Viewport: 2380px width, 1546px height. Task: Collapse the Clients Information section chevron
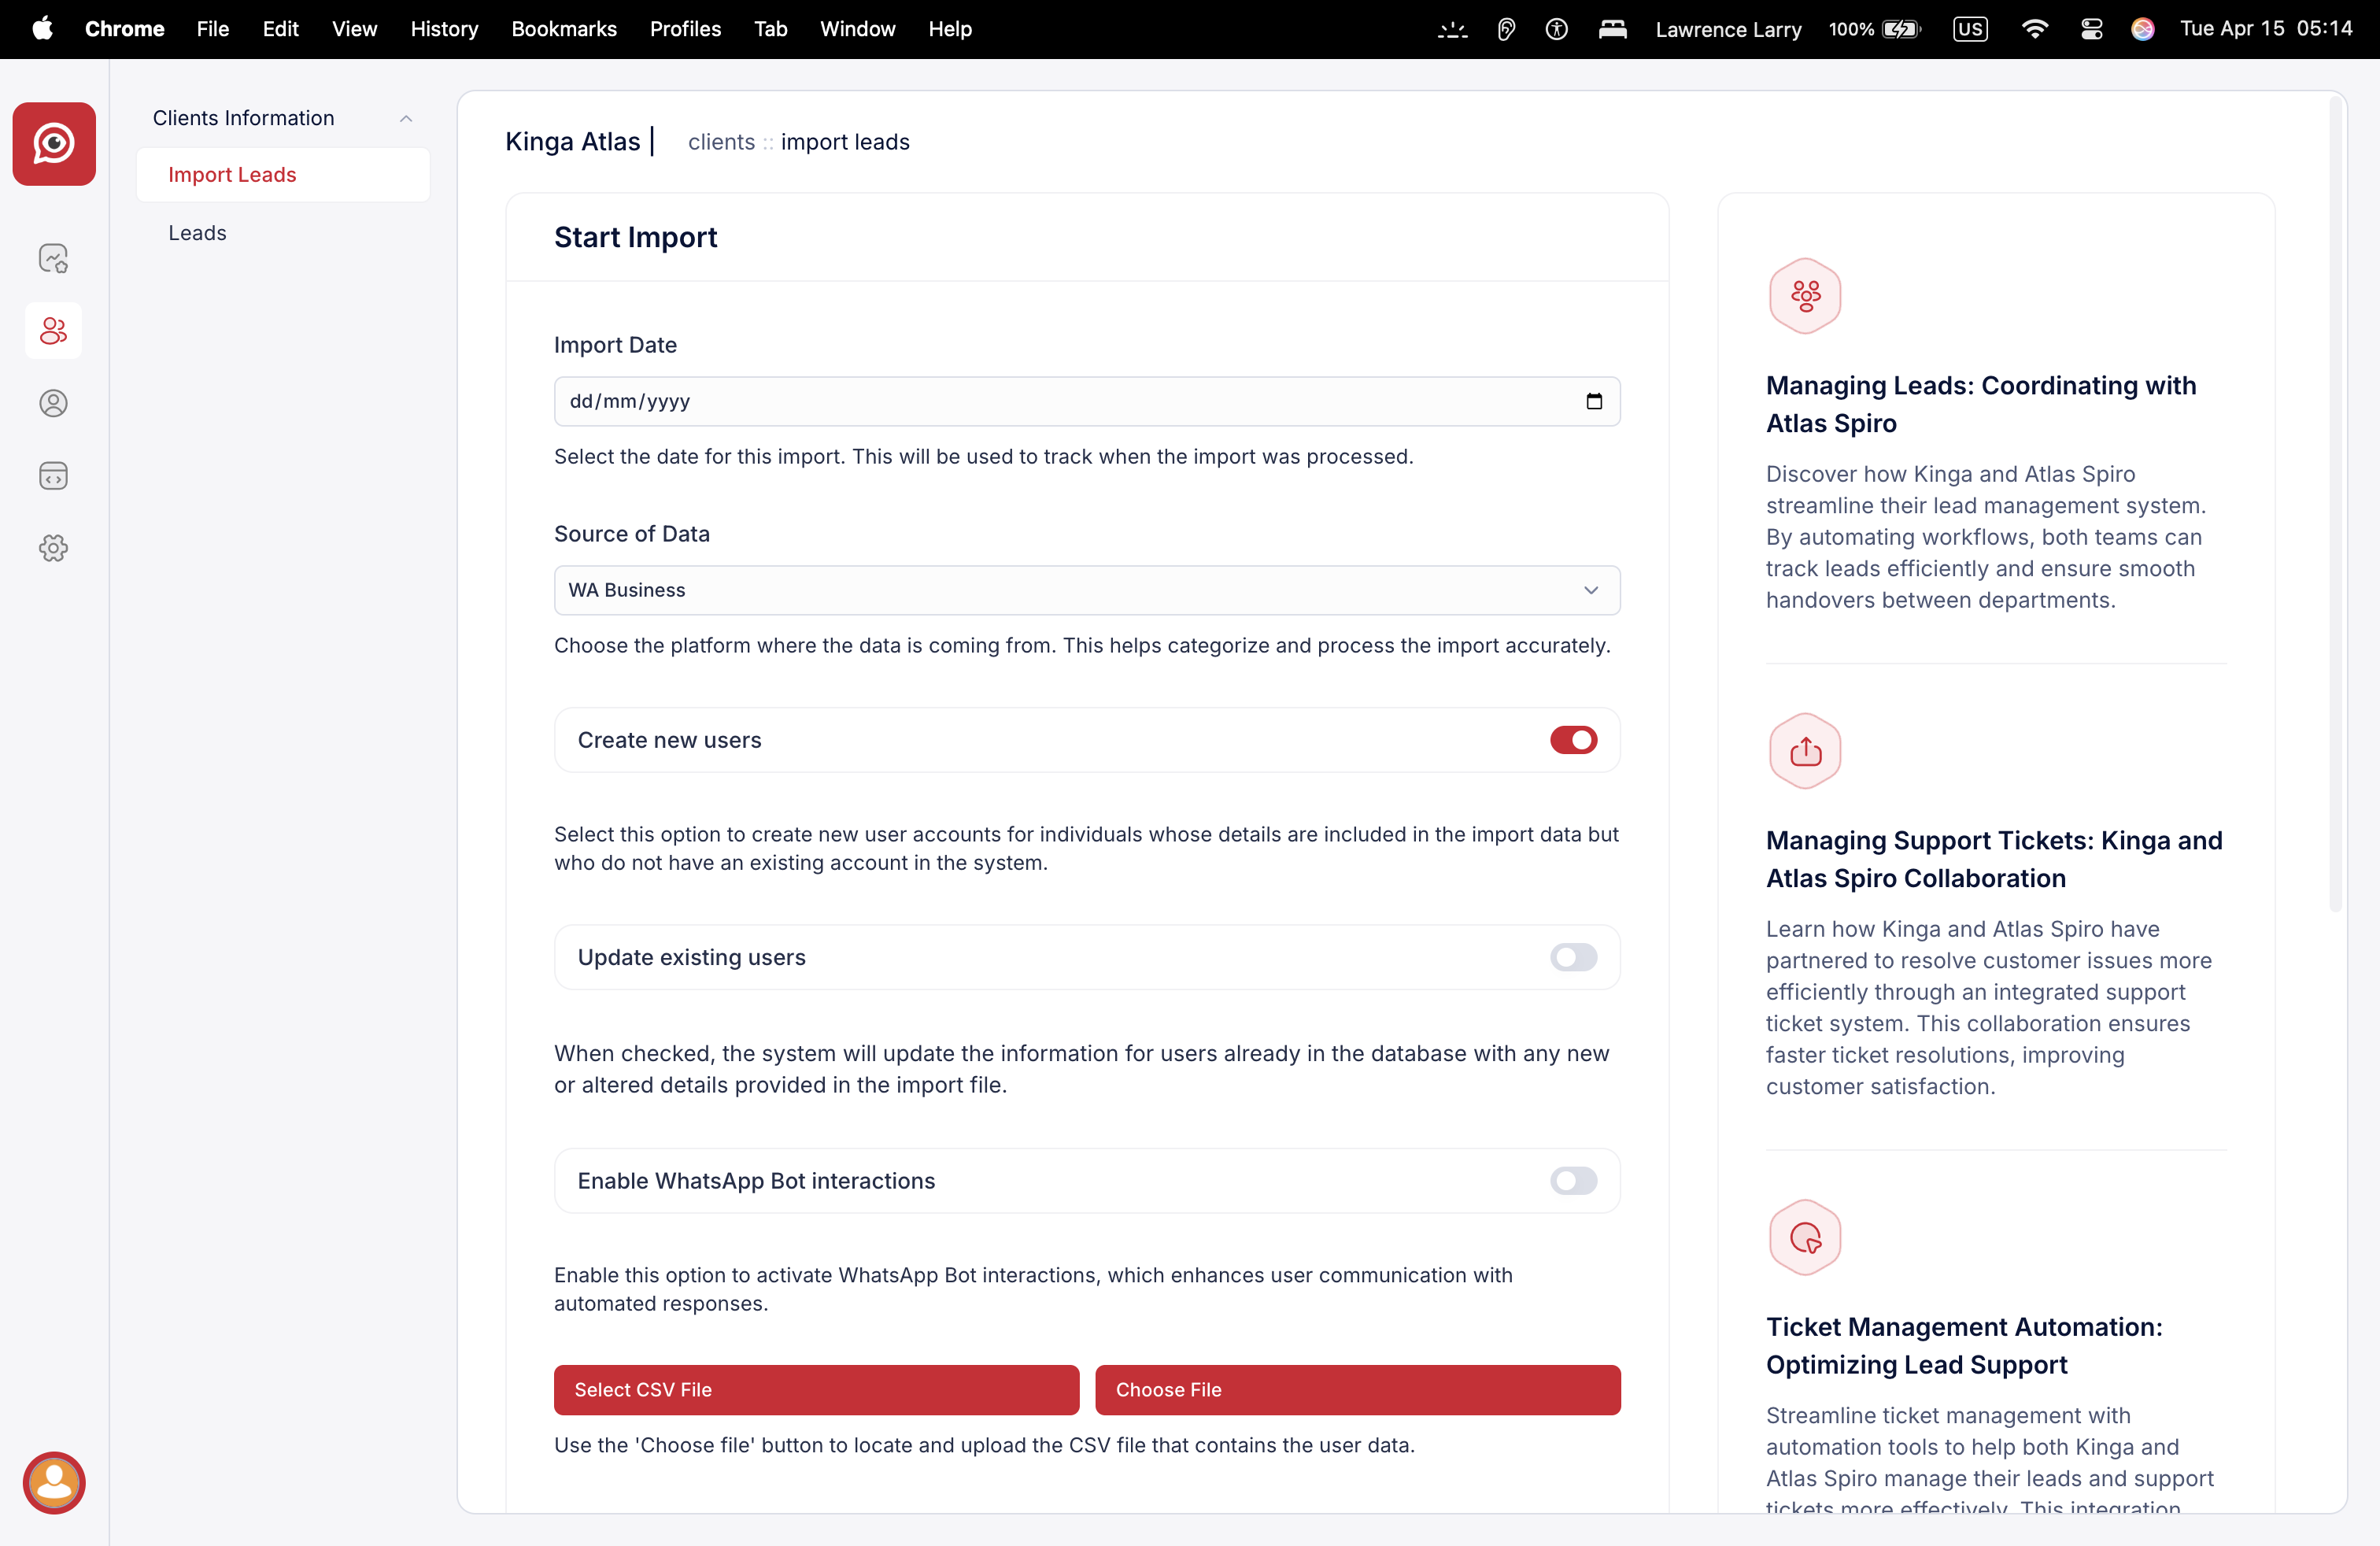pyautogui.click(x=406, y=118)
